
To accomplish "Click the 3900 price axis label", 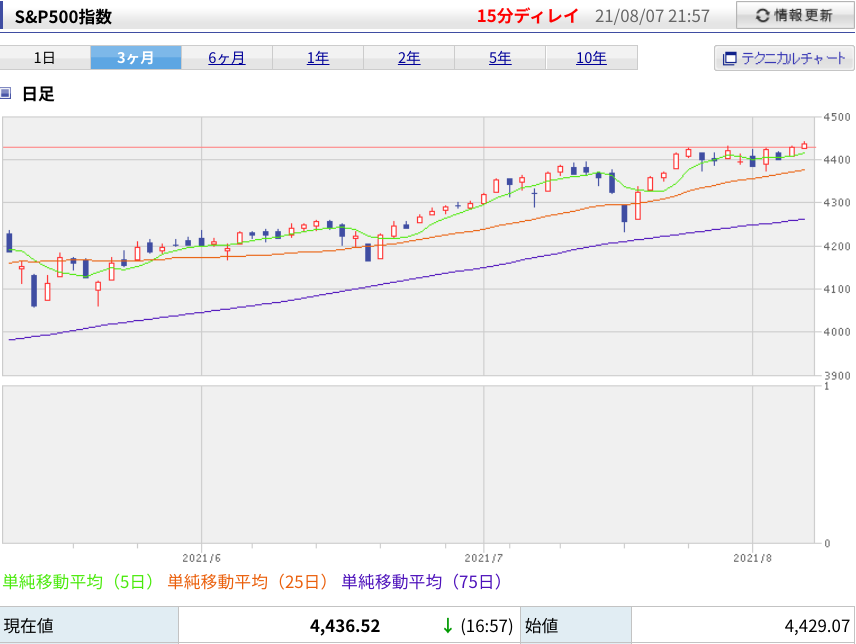I will click(837, 375).
